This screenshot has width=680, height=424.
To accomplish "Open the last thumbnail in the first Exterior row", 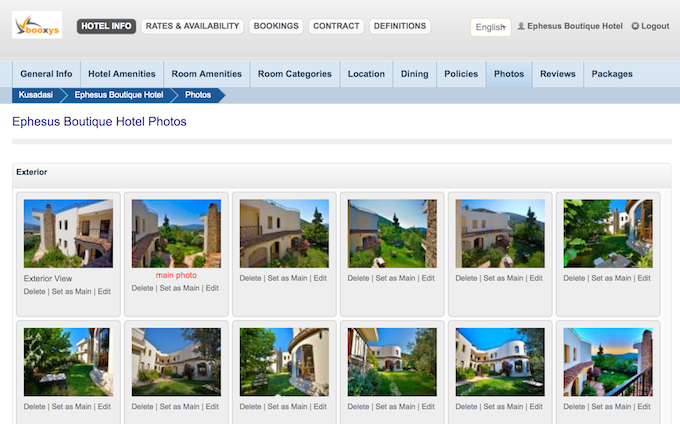I will 608,233.
